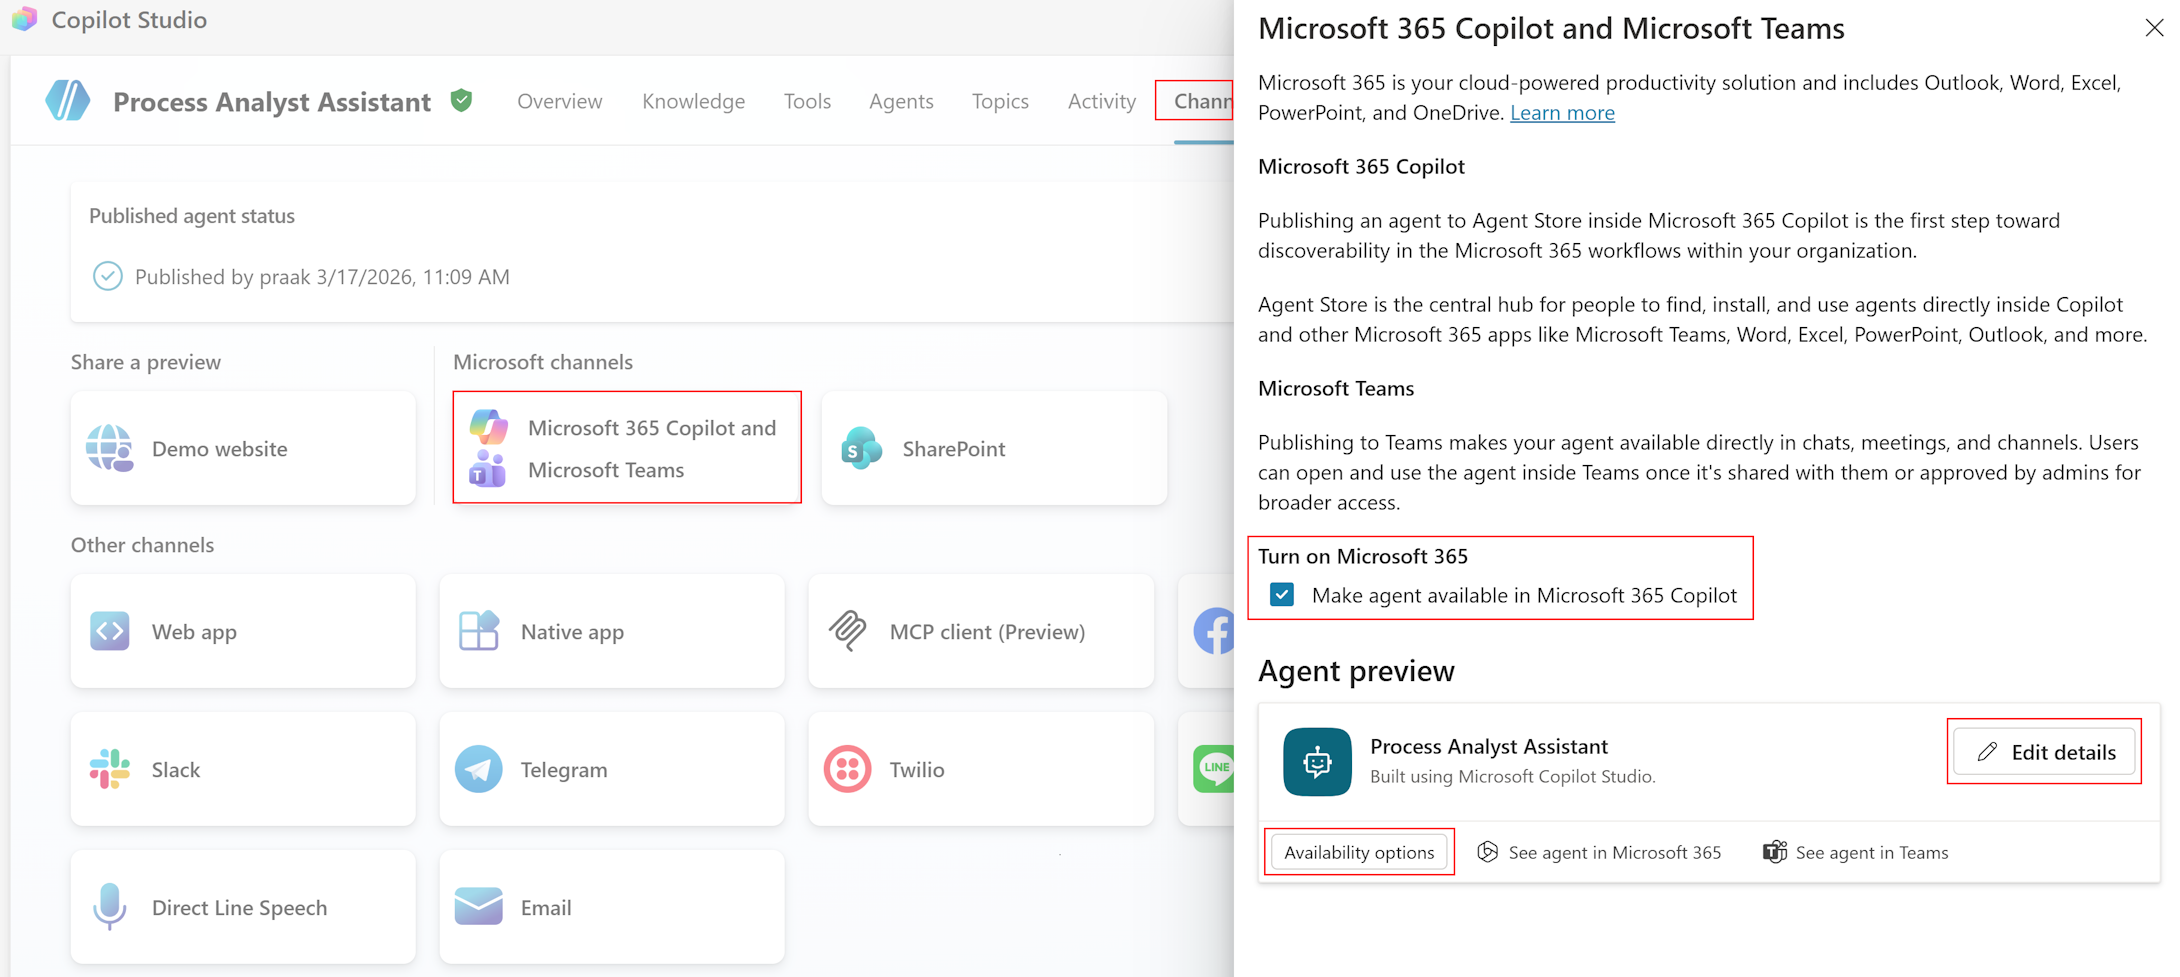This screenshot has height=977, width=2180.
Task: Open the Telegram channel
Action: [x=611, y=769]
